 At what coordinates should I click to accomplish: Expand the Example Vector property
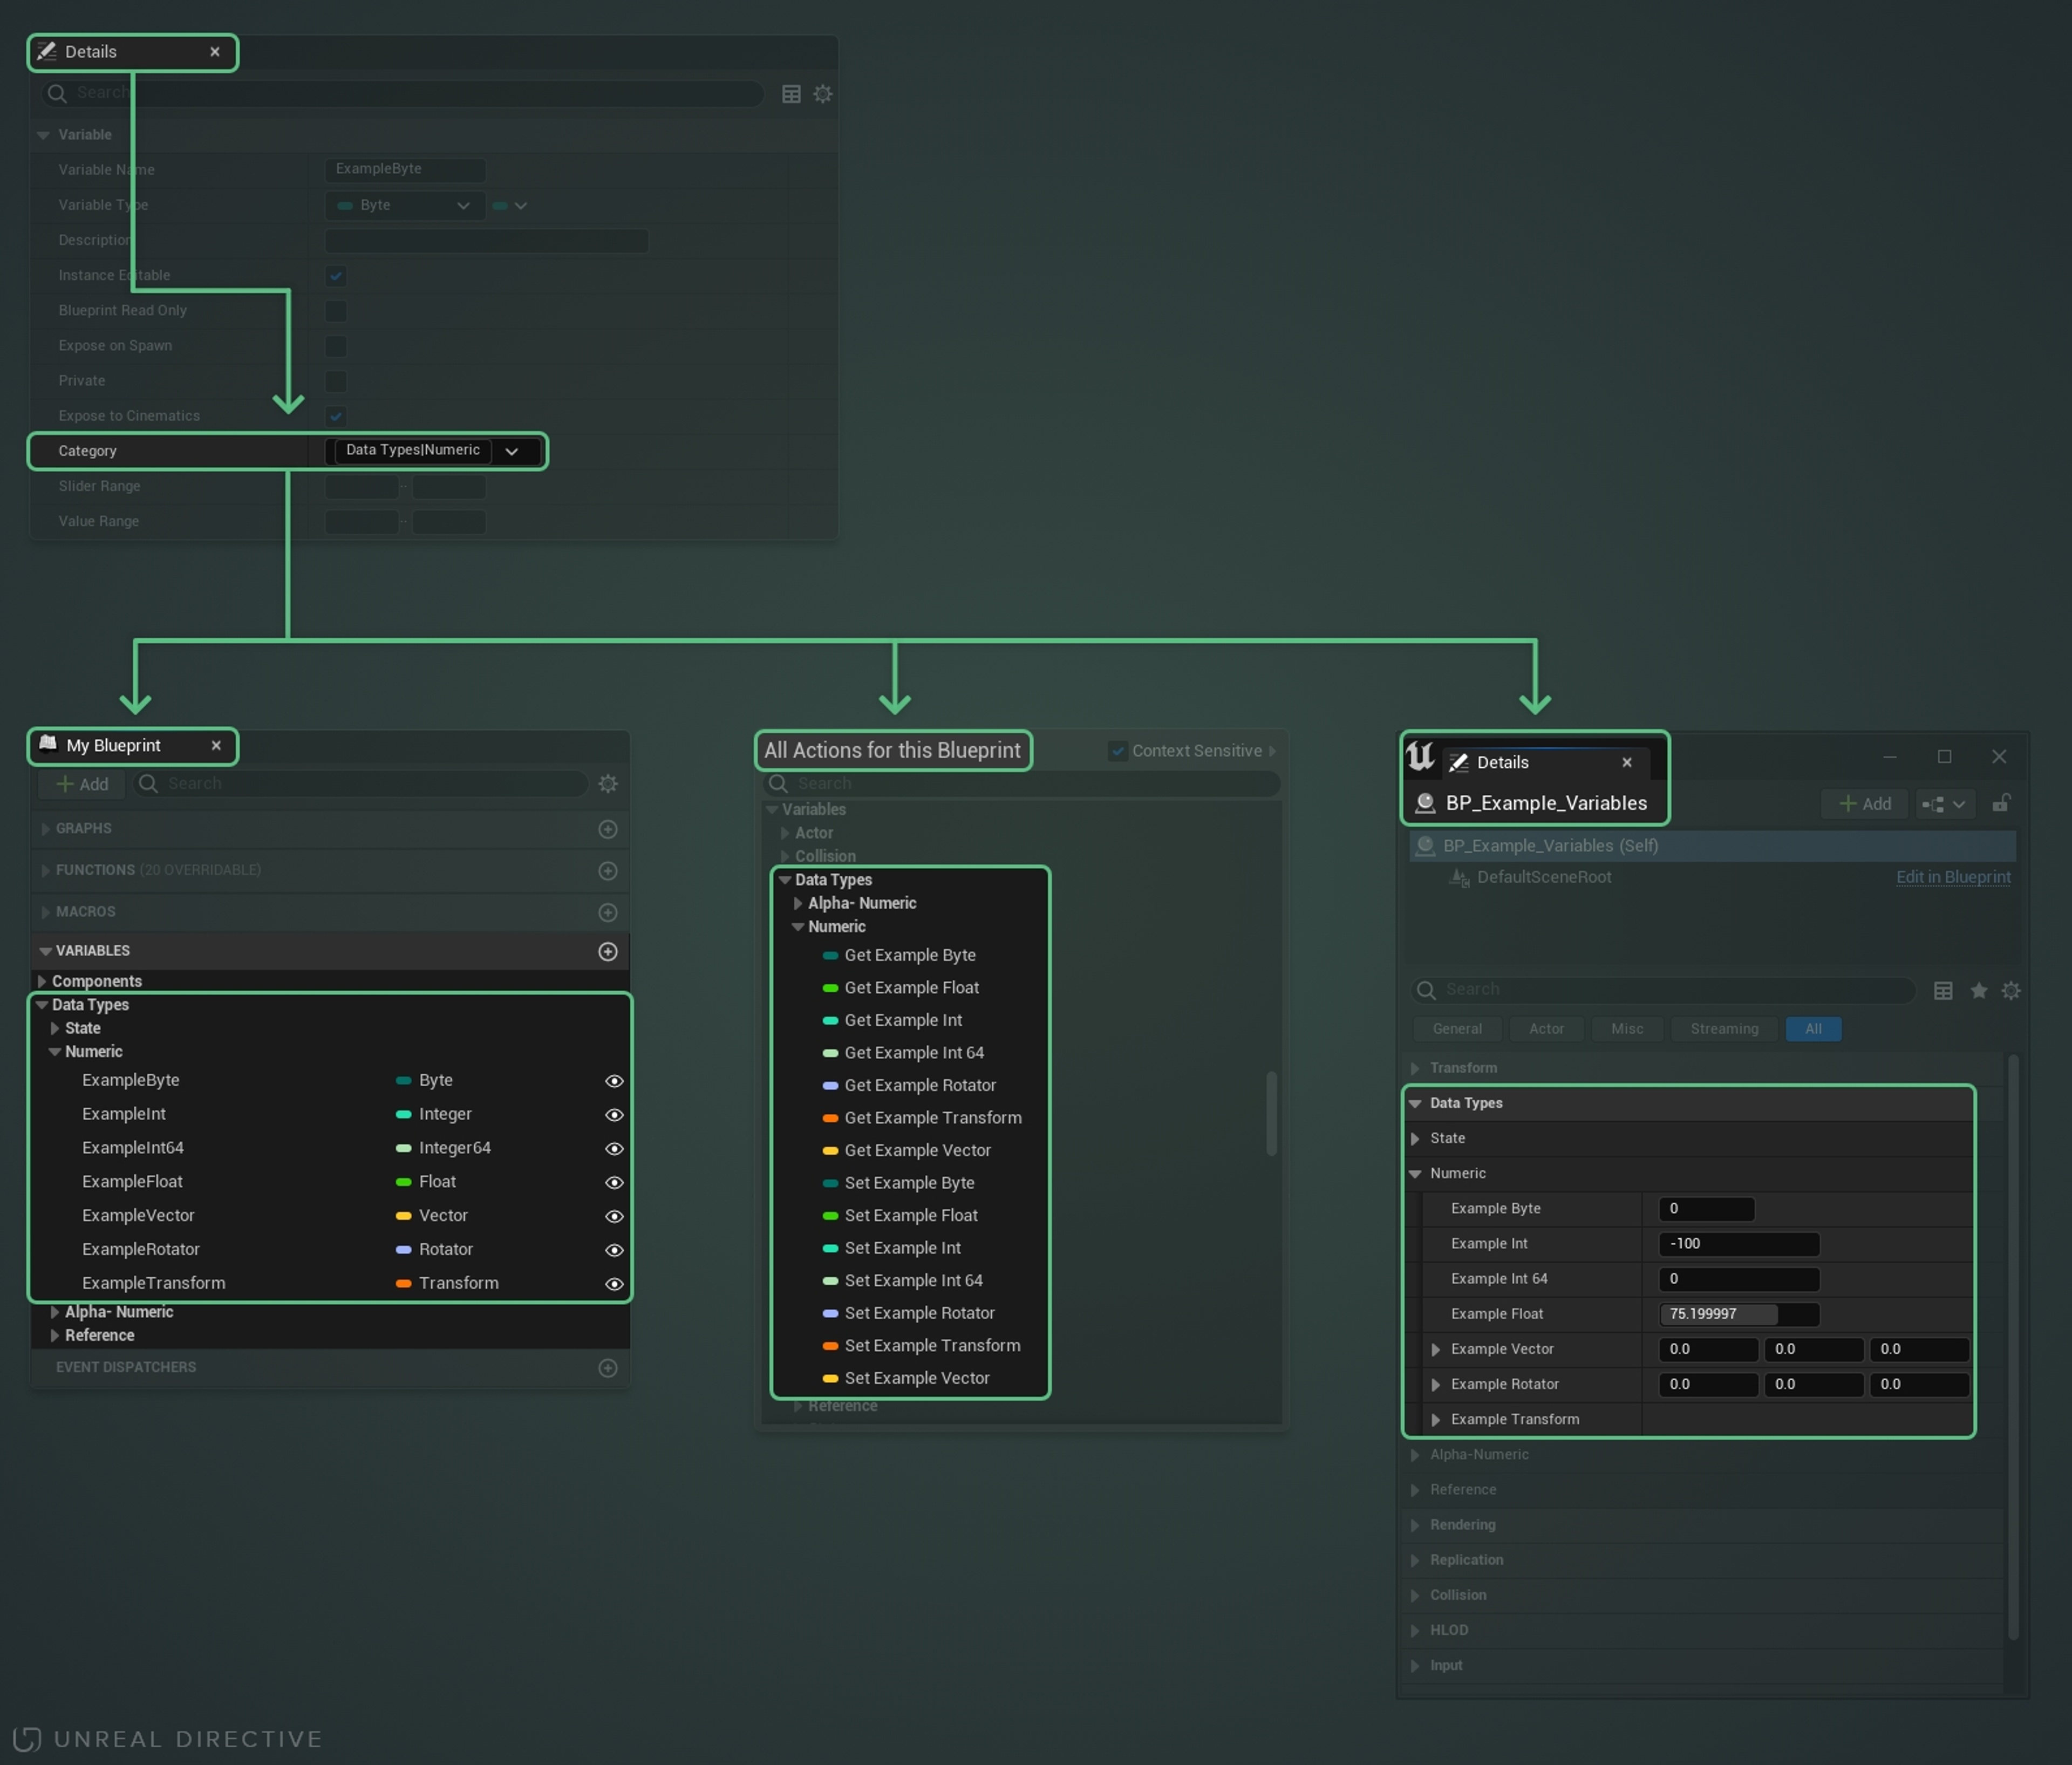tap(1436, 1350)
